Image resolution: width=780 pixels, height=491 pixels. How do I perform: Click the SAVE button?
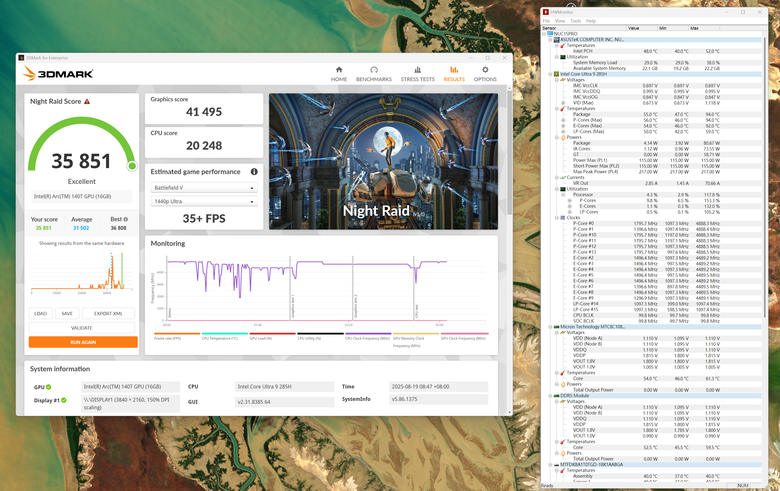[67, 313]
